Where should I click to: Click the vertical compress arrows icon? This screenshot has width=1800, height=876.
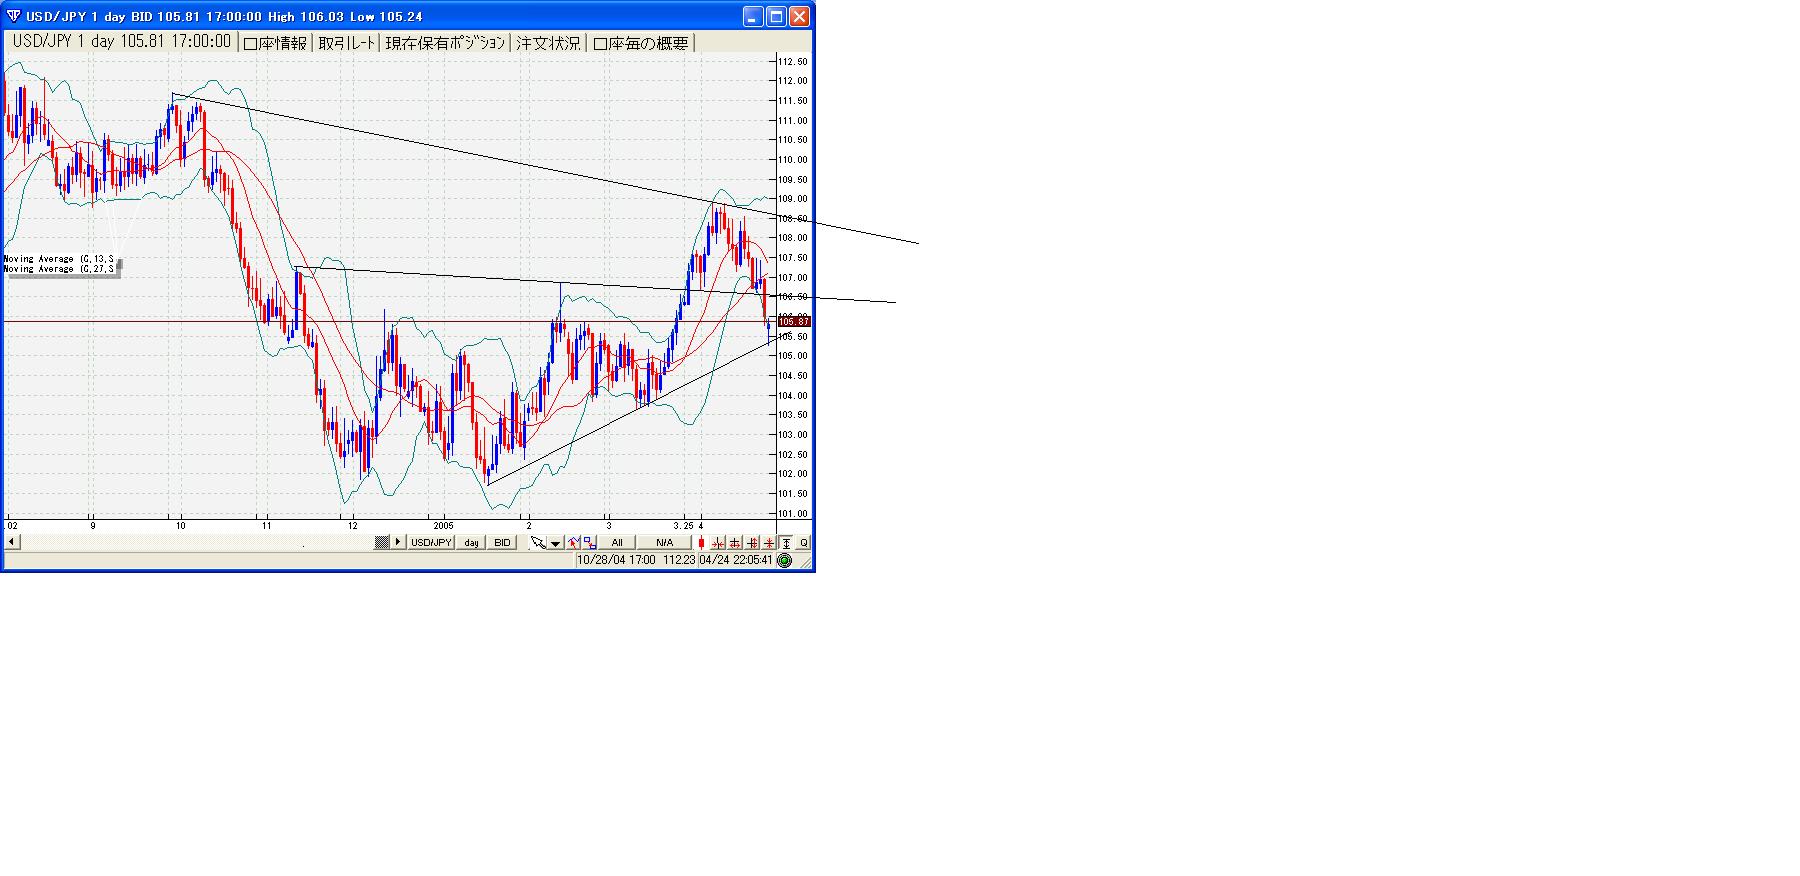click(x=769, y=543)
